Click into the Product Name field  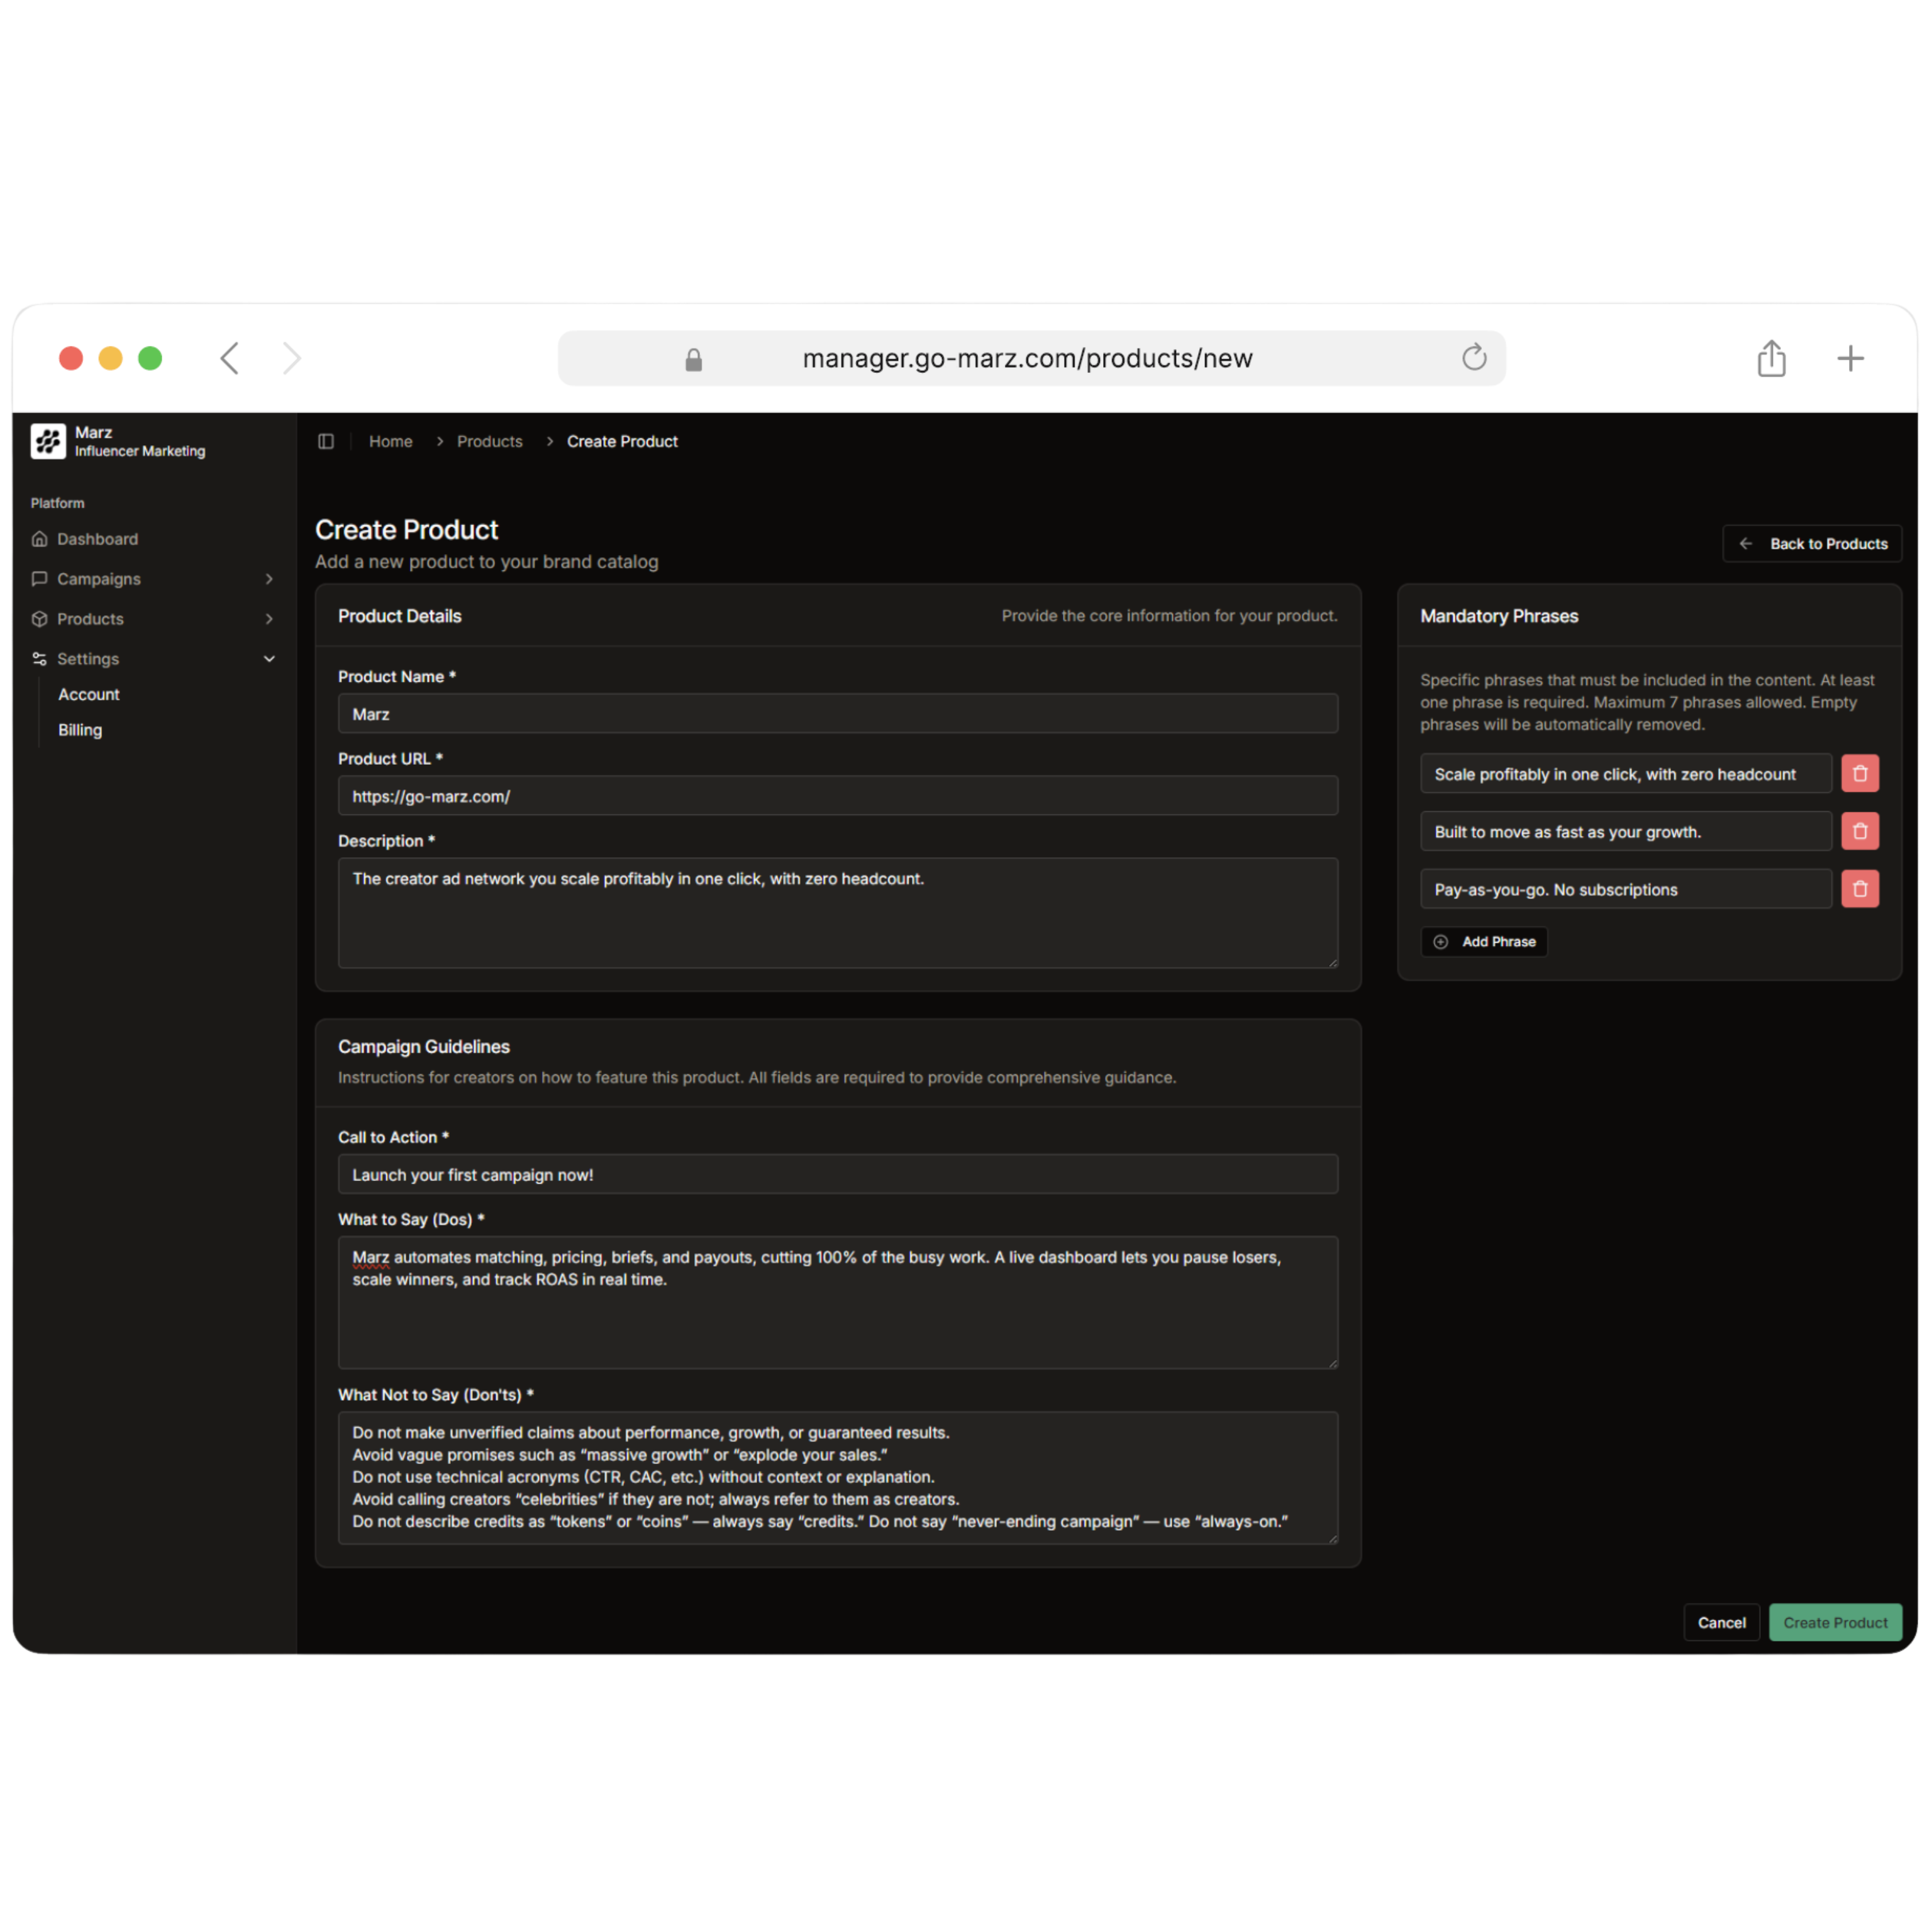click(837, 714)
